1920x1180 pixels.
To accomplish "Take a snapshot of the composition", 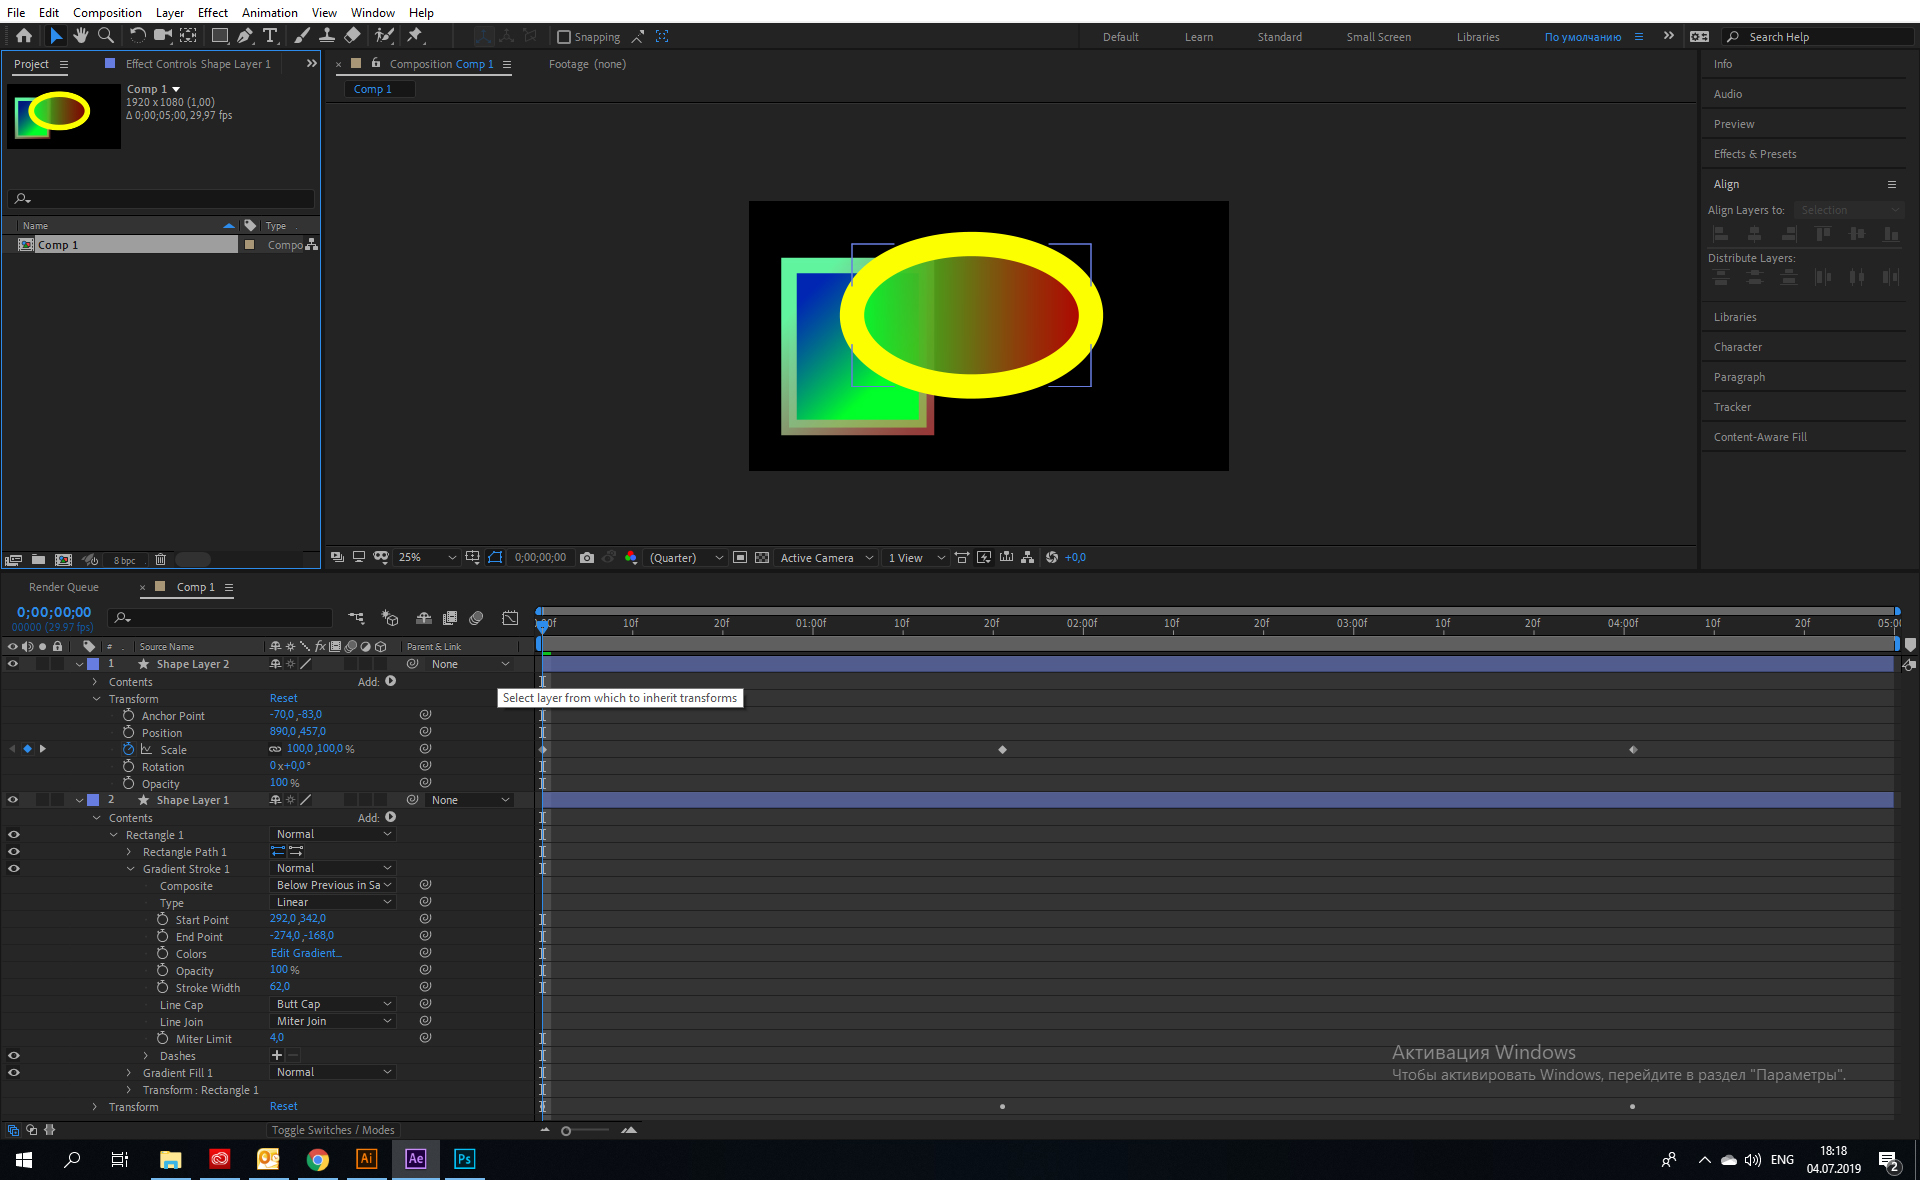I will (587, 558).
